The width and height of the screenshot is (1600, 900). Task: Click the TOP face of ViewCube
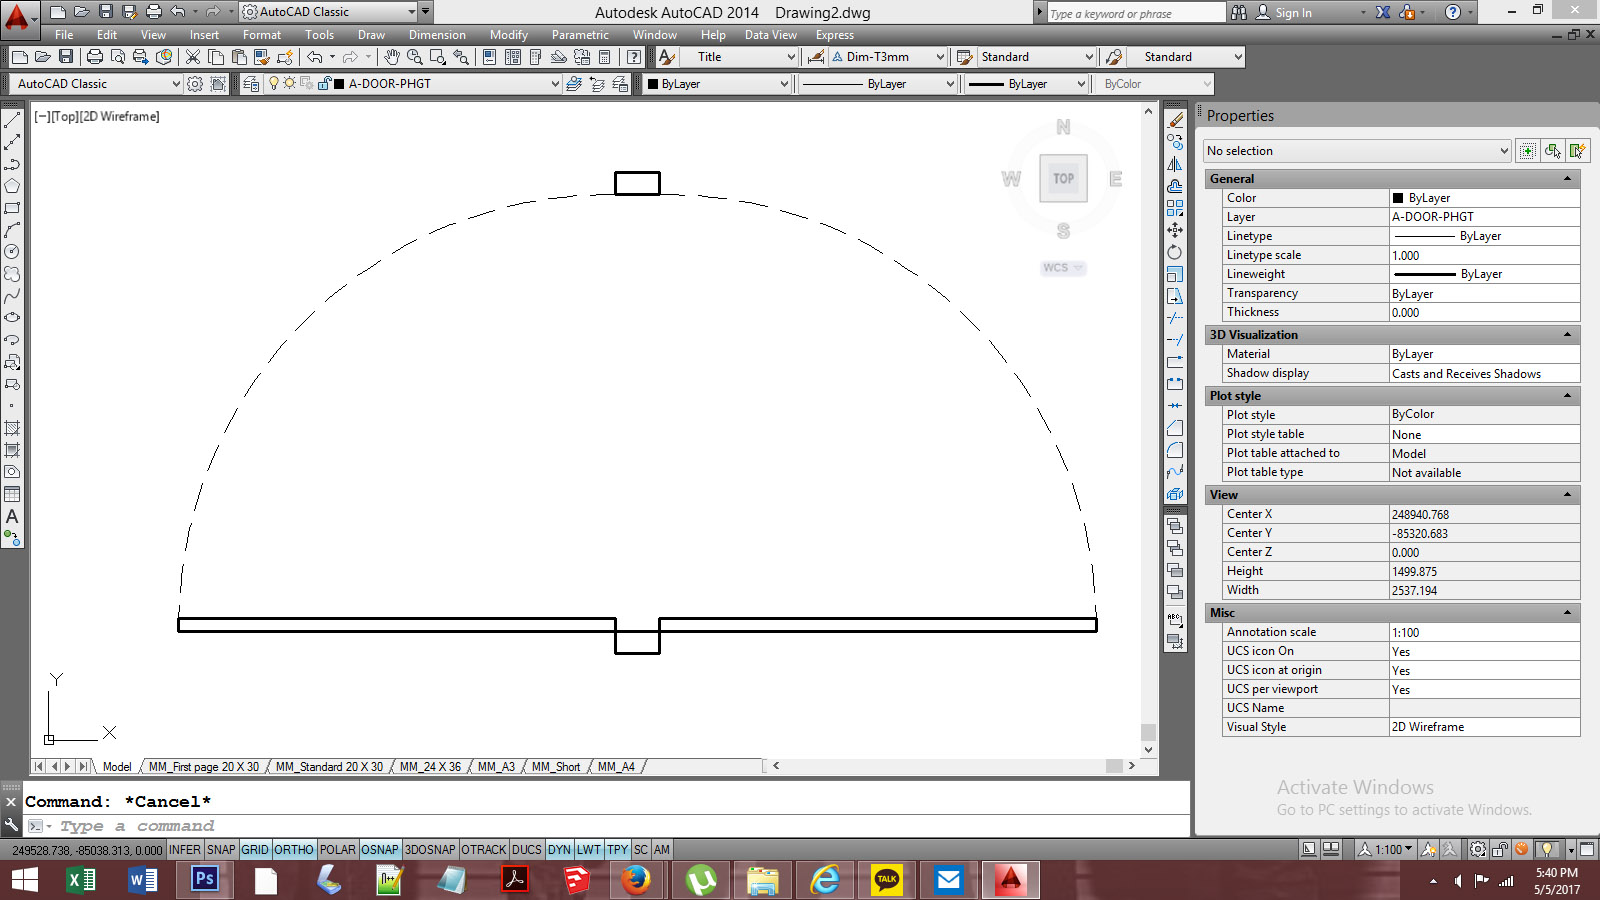[x=1063, y=179]
